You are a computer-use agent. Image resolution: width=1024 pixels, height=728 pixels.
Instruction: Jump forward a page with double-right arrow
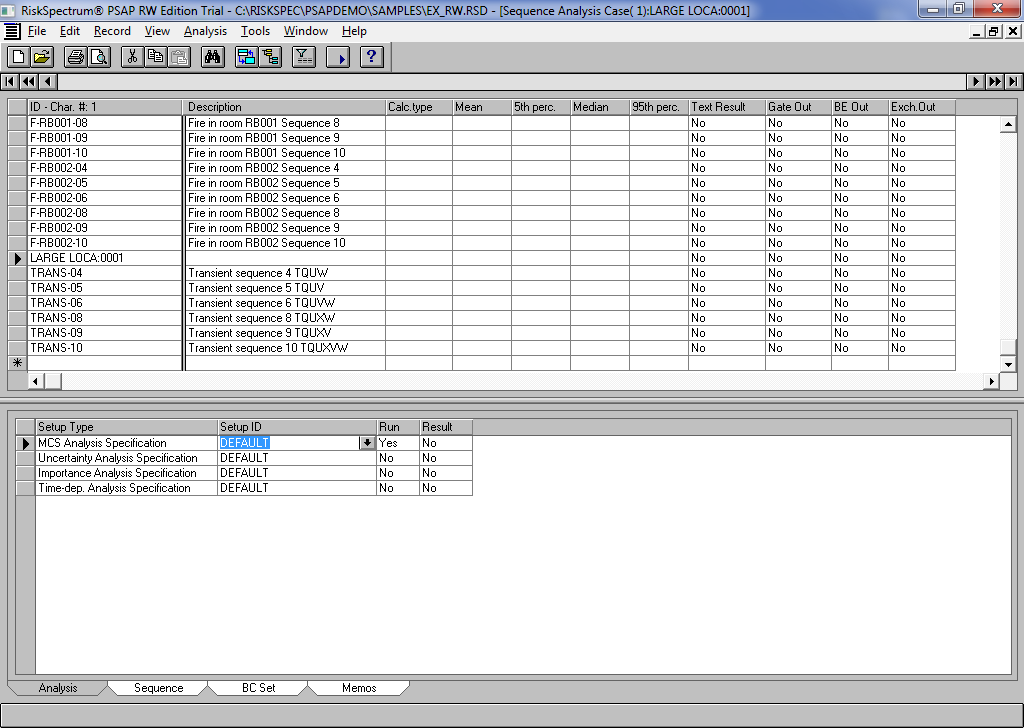click(x=995, y=82)
